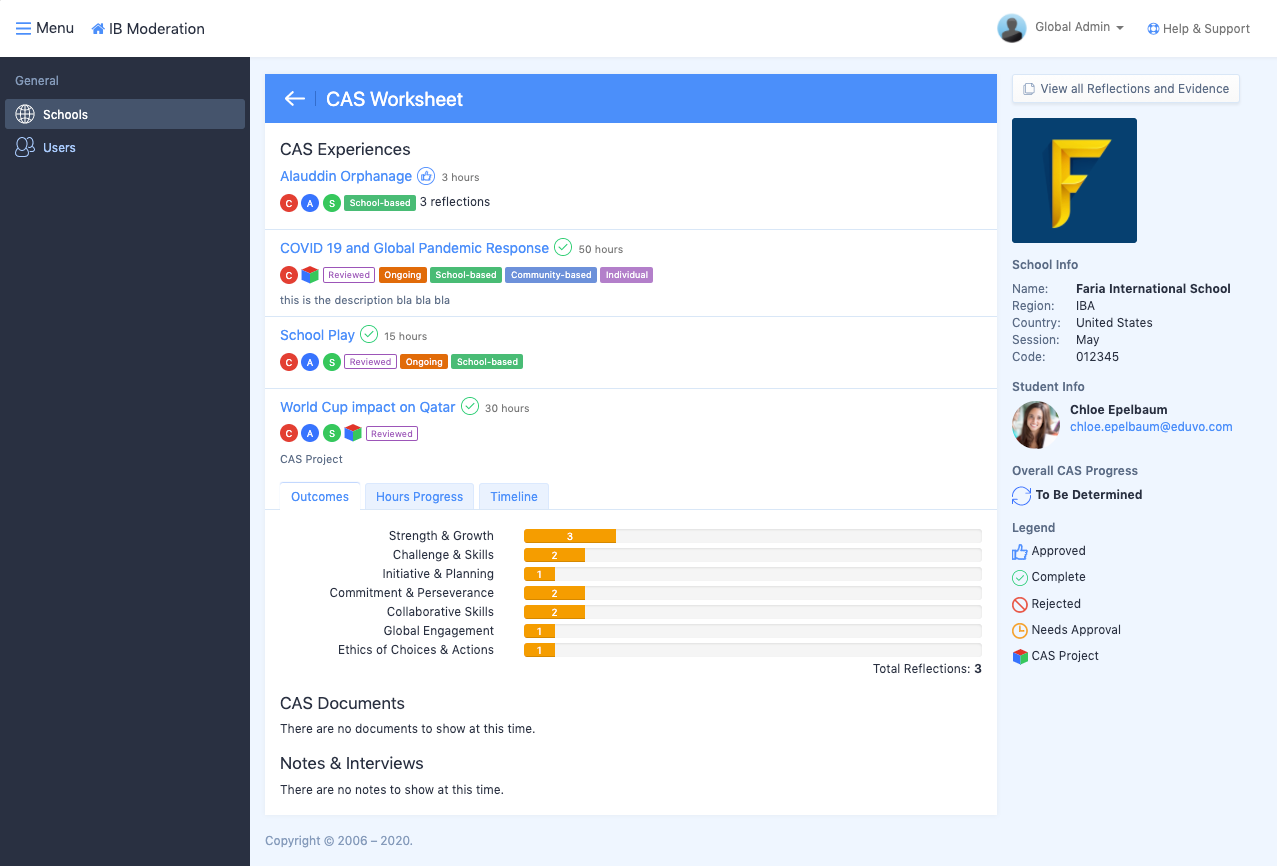Open Users in the sidebar
Viewport: 1277px width, 866px height.
tap(59, 148)
